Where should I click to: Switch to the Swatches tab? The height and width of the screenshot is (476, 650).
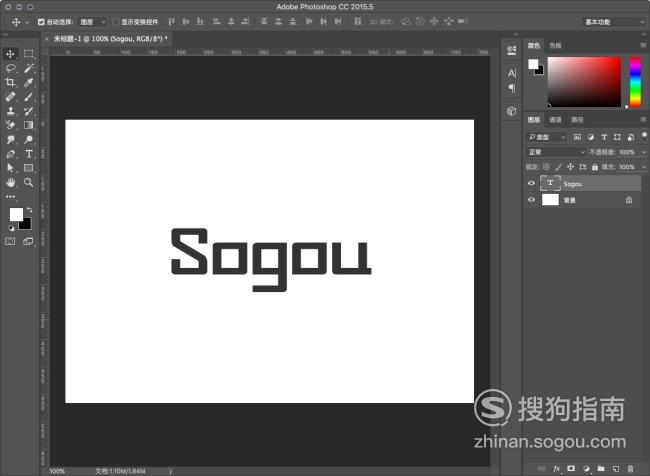coord(555,46)
